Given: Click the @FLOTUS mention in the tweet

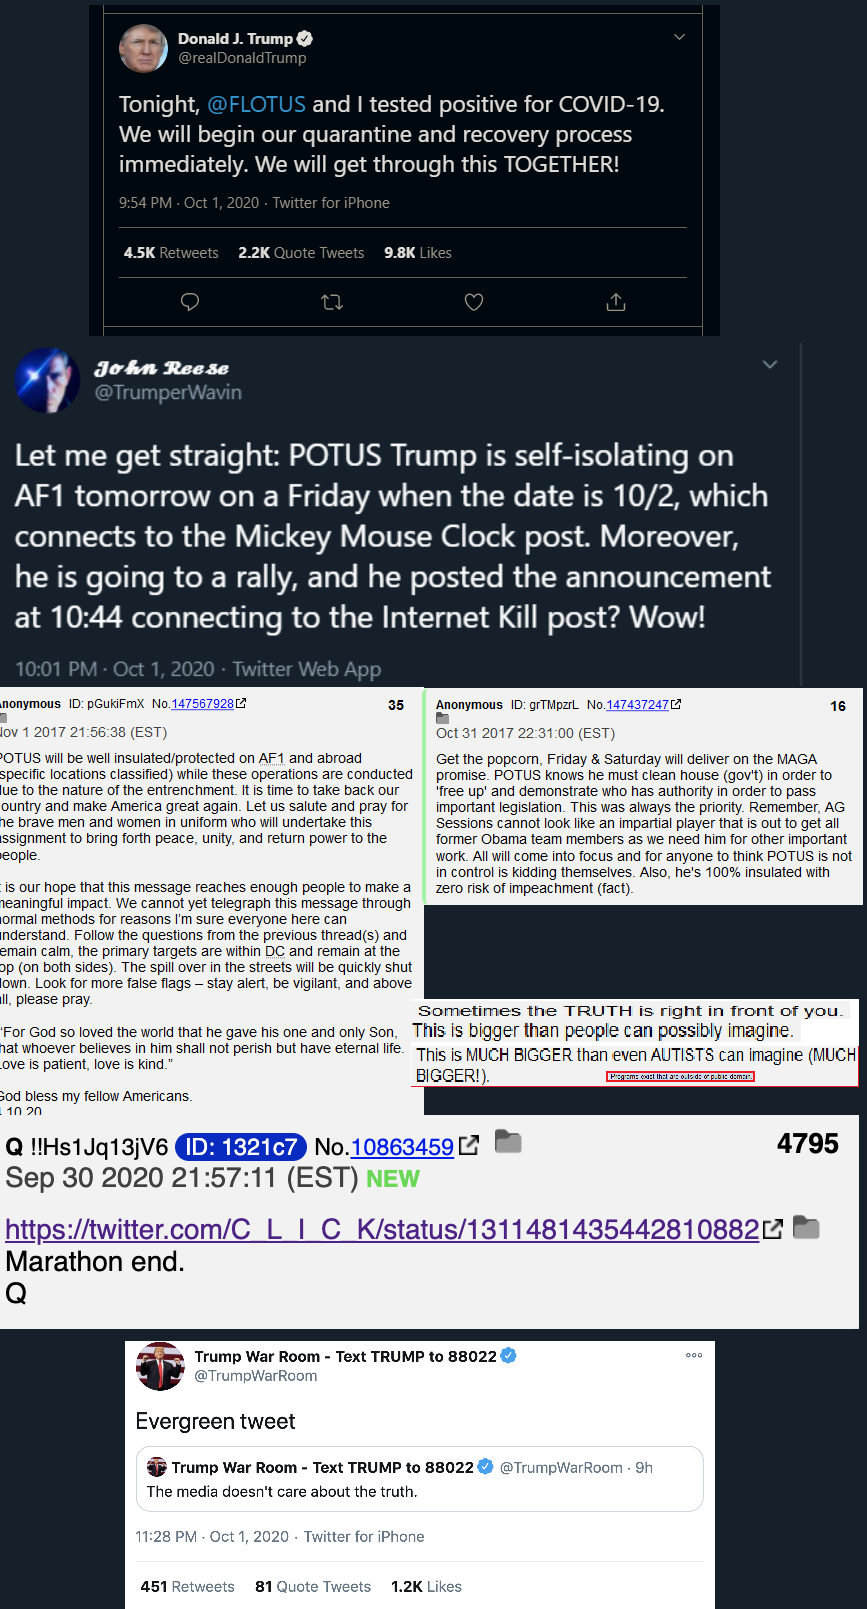Looking at the screenshot, I should click(256, 104).
